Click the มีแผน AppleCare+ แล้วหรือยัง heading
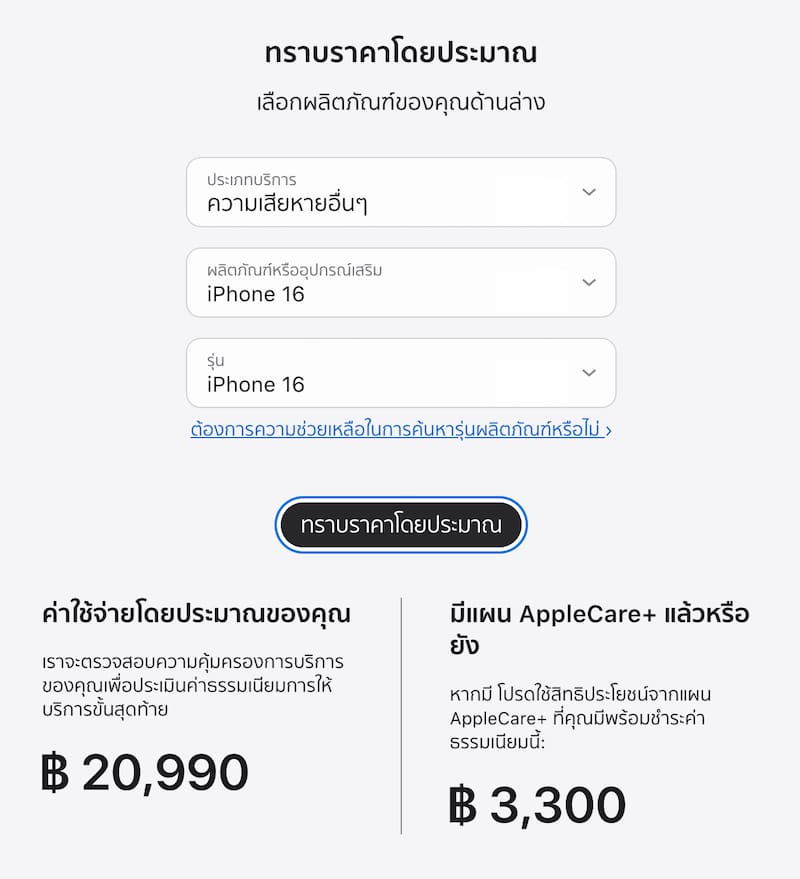The height and width of the screenshot is (879, 800). click(600, 629)
